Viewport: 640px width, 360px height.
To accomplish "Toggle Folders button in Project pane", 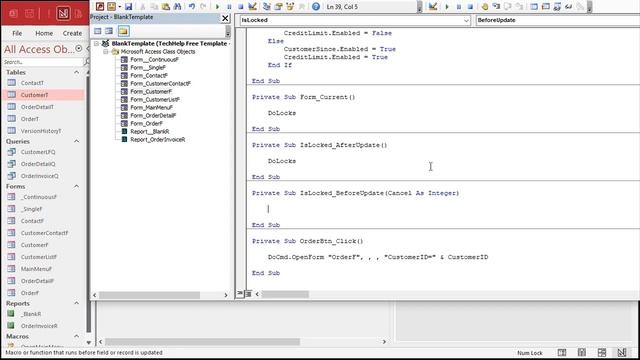I will tap(123, 31).
